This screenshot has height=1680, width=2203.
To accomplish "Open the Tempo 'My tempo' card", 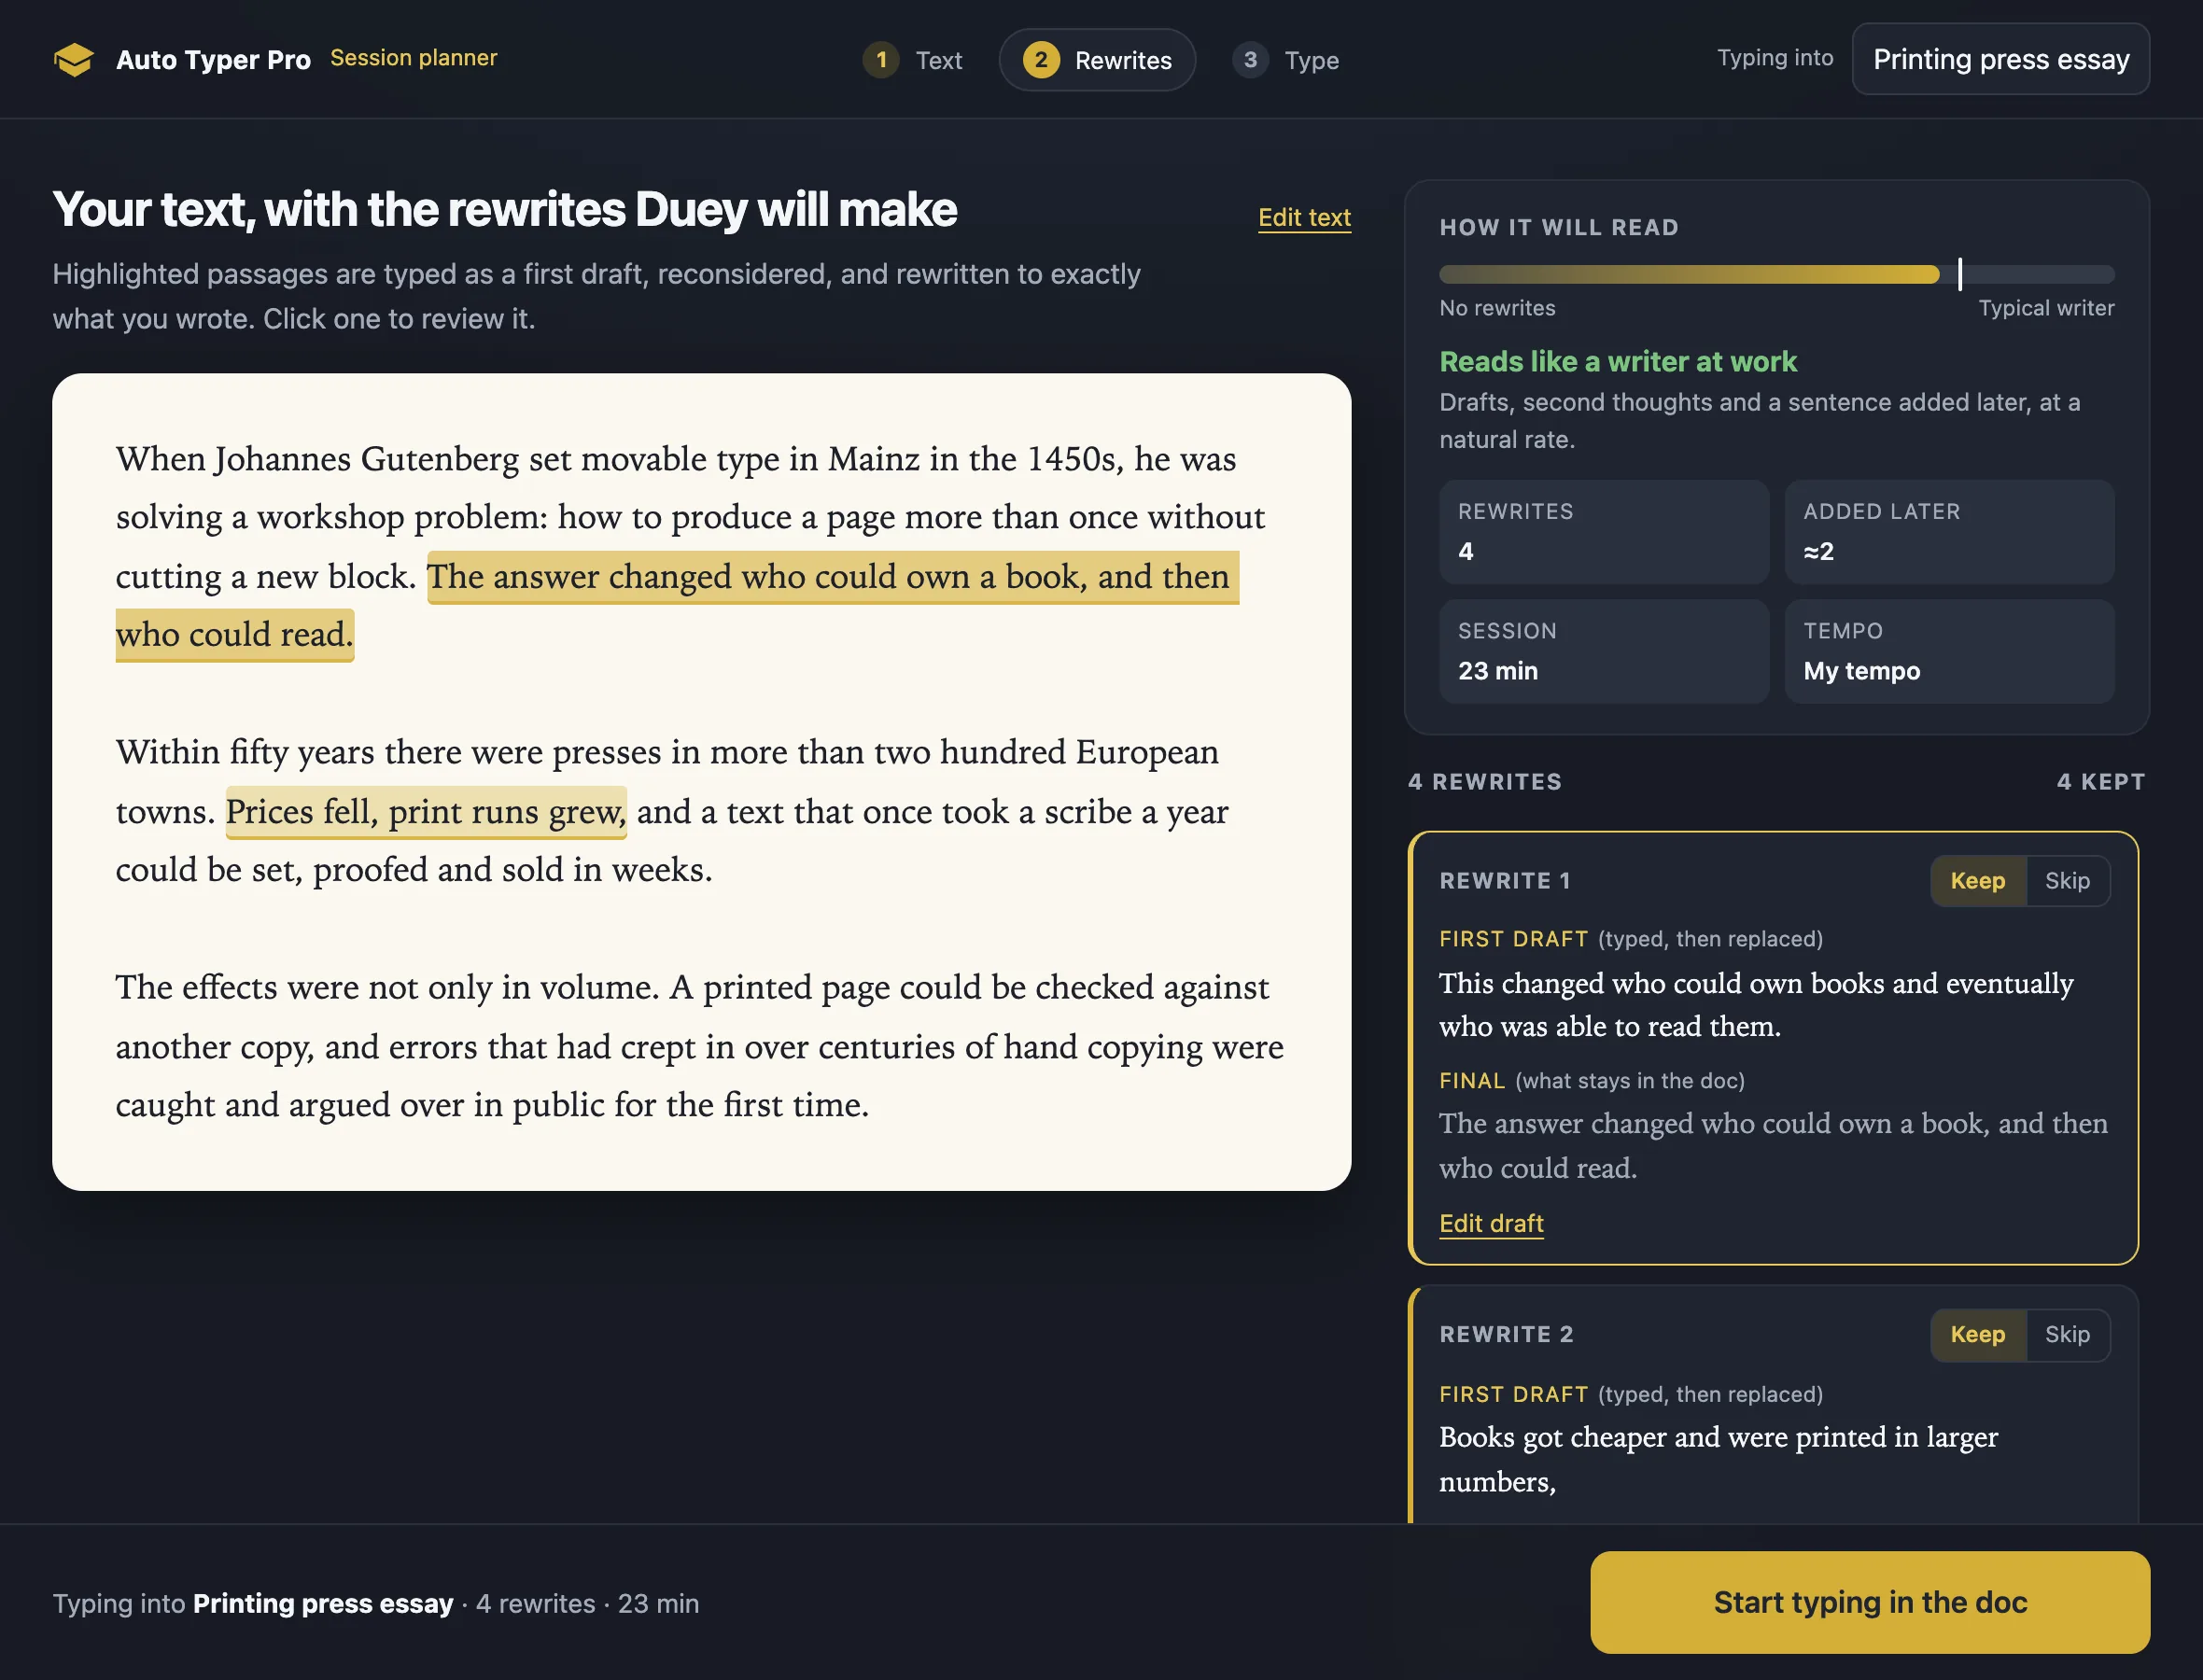I will (x=1949, y=651).
